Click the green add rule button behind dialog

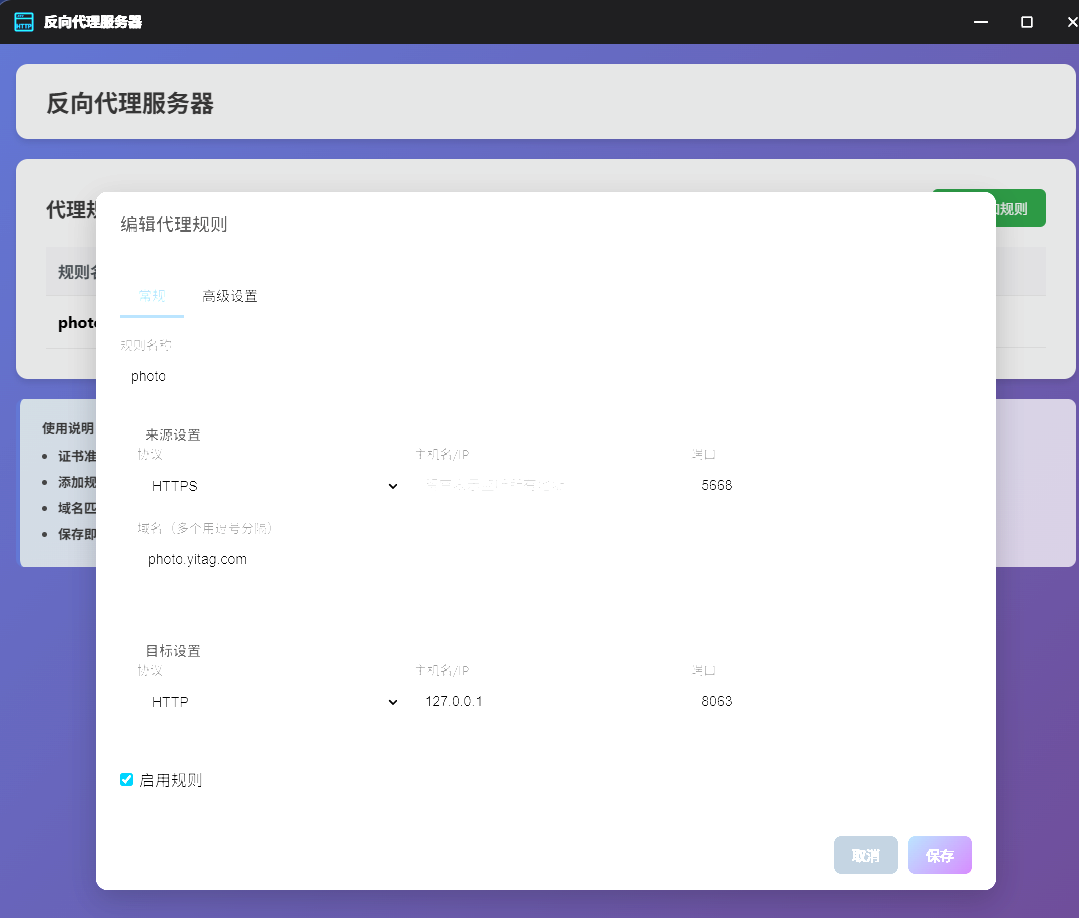1021,209
